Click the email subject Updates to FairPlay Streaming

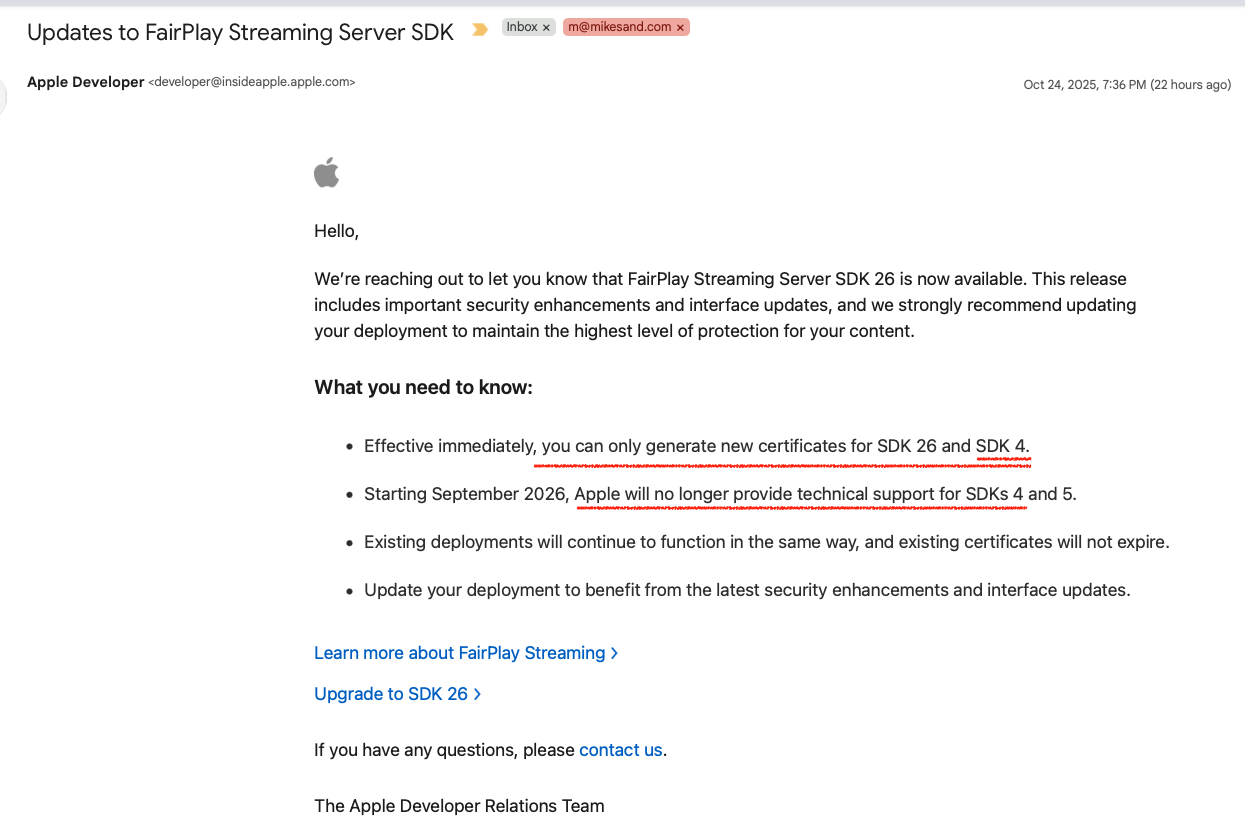(x=240, y=32)
